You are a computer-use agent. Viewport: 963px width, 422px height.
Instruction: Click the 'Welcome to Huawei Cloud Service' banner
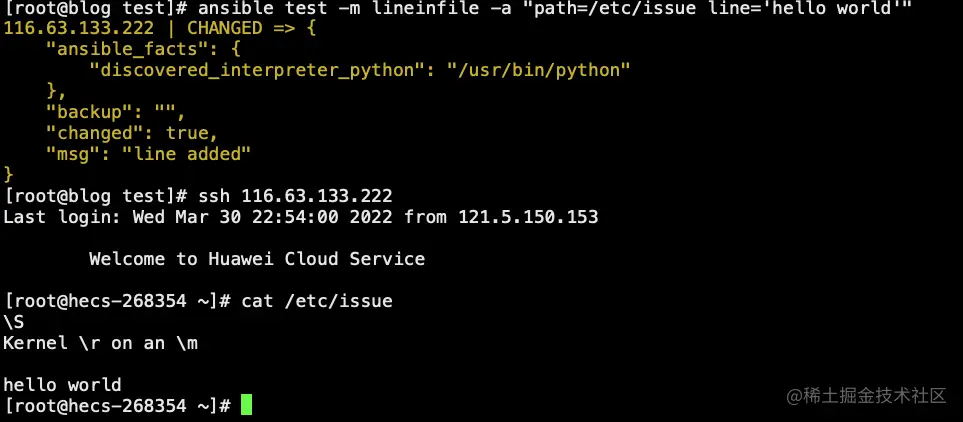256,258
